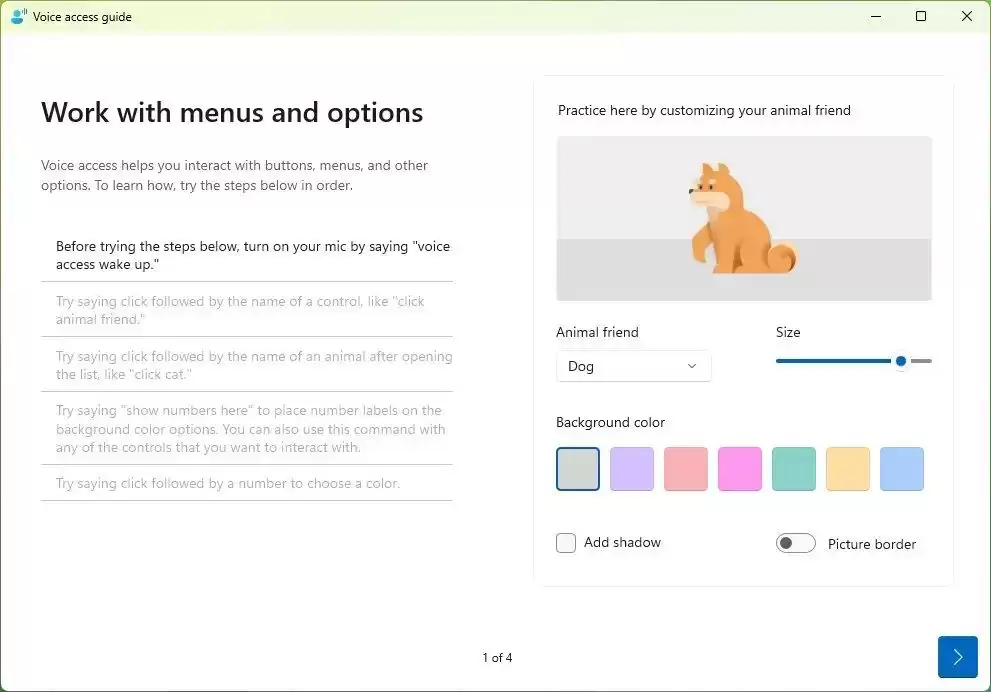Select the gray background color swatch
The height and width of the screenshot is (692, 991).
click(578, 469)
